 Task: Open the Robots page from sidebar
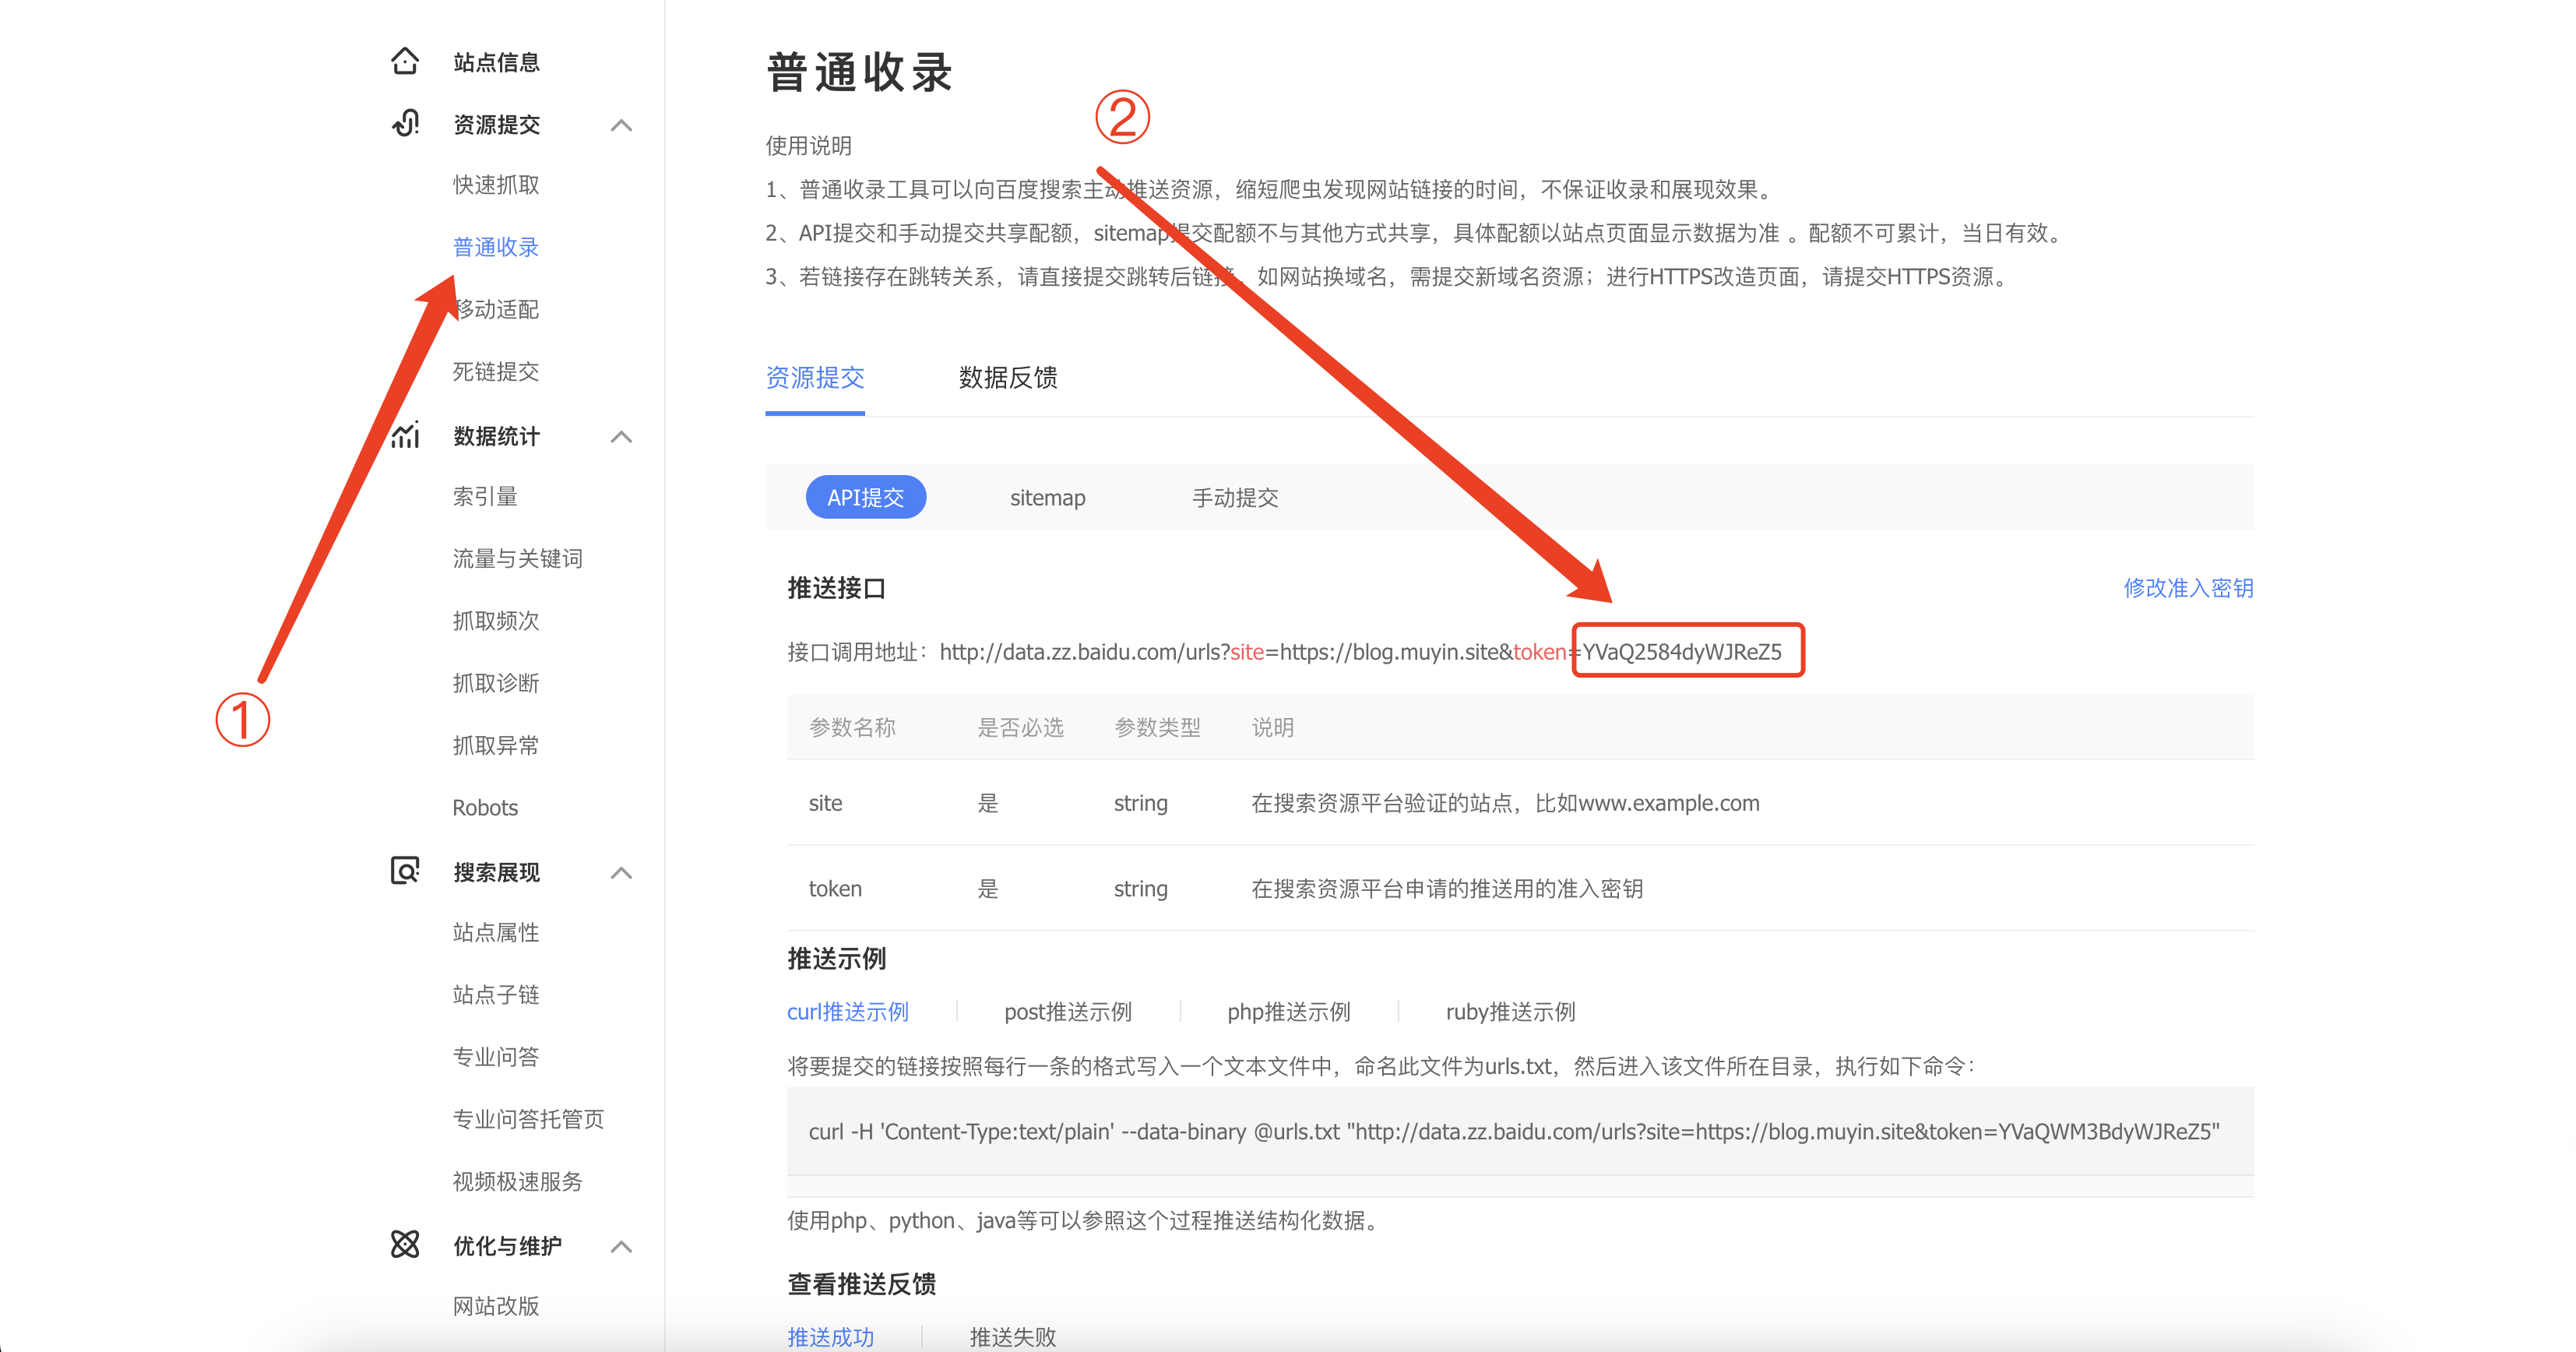point(485,807)
